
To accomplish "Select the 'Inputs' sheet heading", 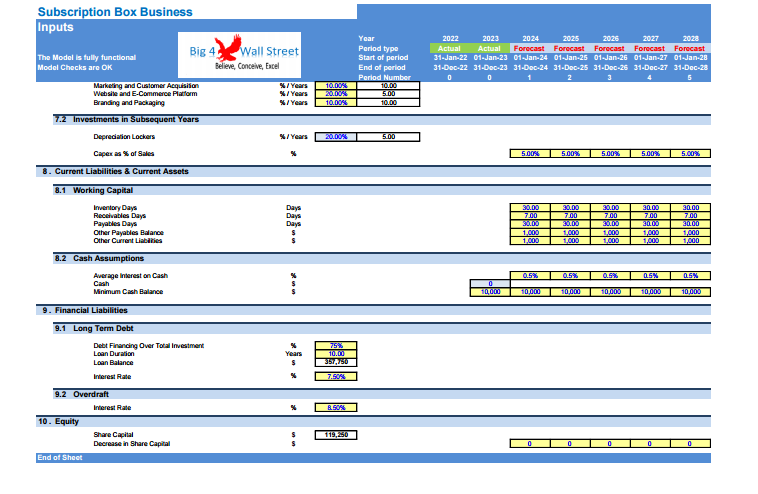I will [x=56, y=27].
